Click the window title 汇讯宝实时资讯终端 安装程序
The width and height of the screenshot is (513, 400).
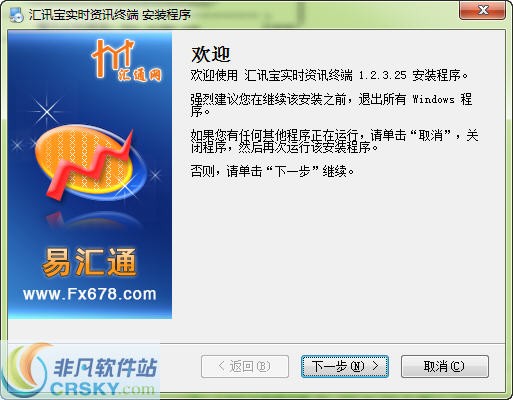(110, 15)
